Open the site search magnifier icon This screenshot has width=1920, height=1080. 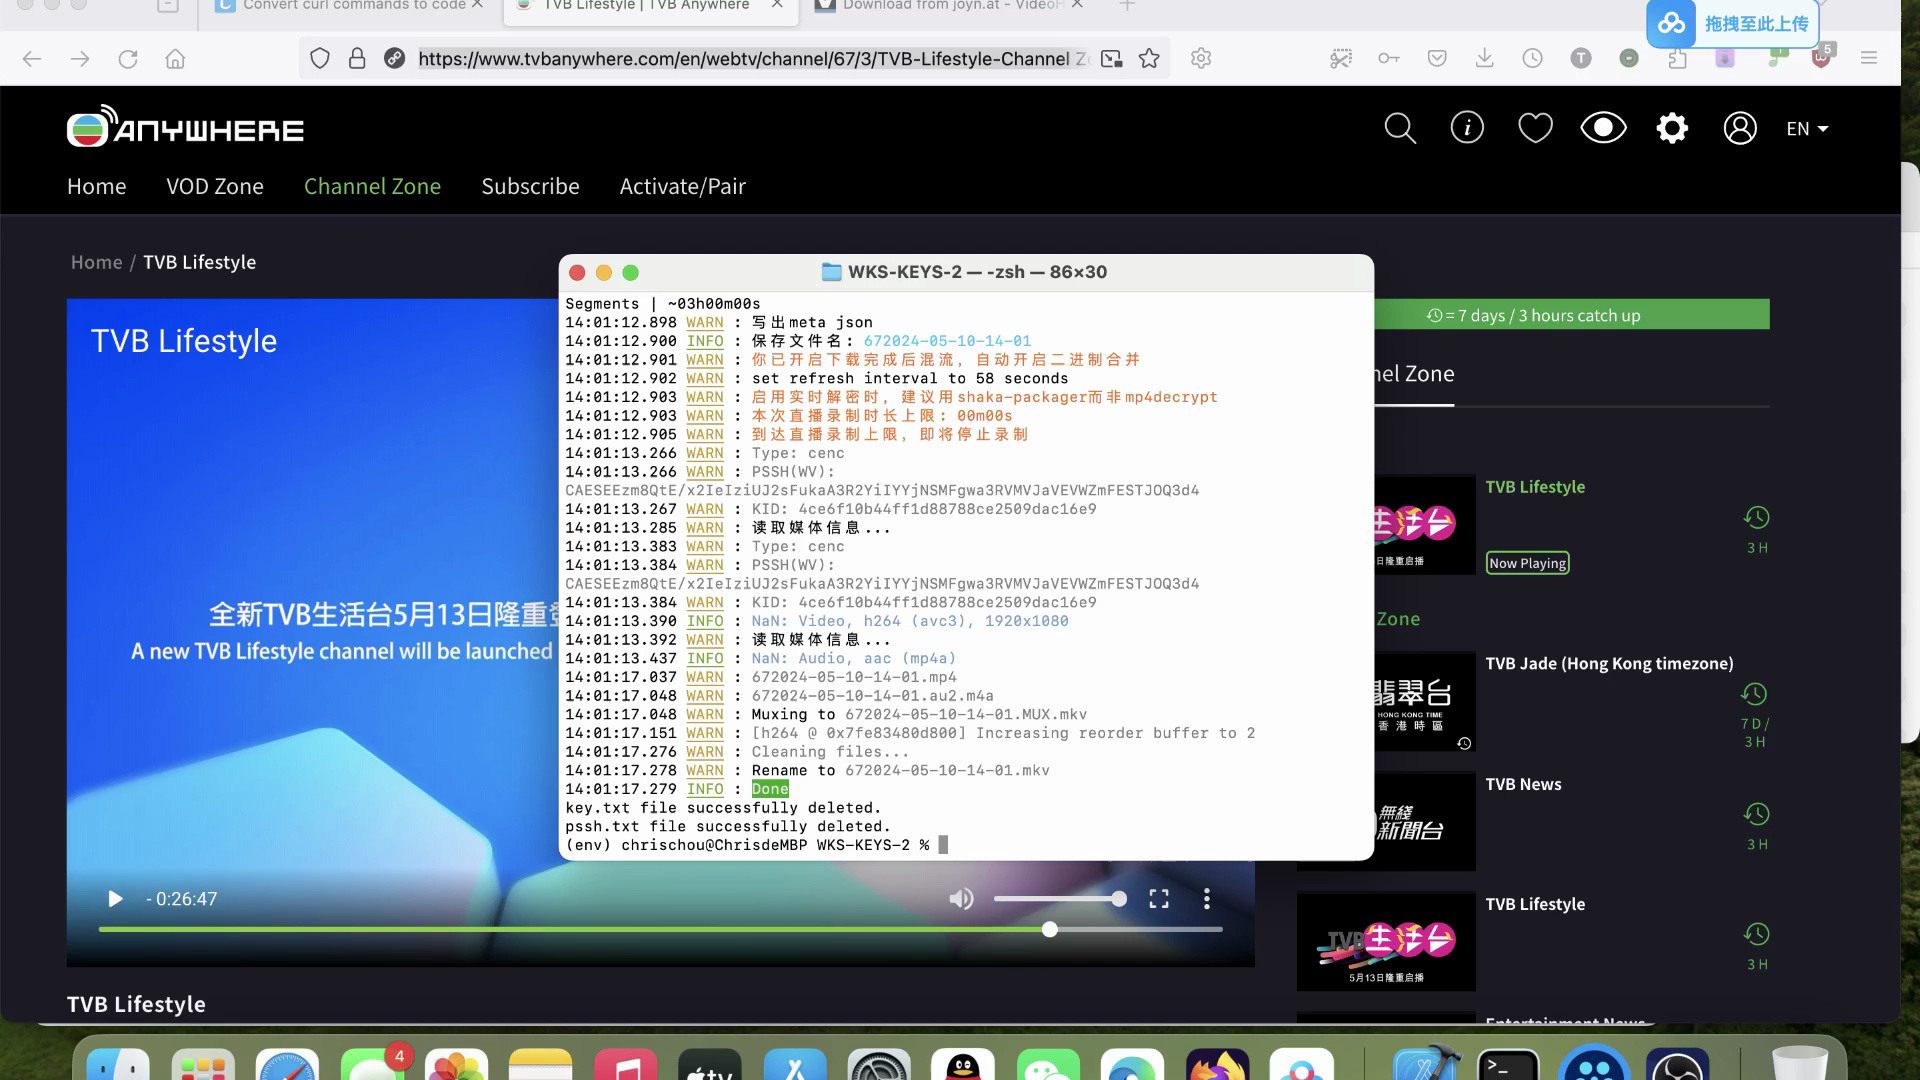pyautogui.click(x=1400, y=128)
